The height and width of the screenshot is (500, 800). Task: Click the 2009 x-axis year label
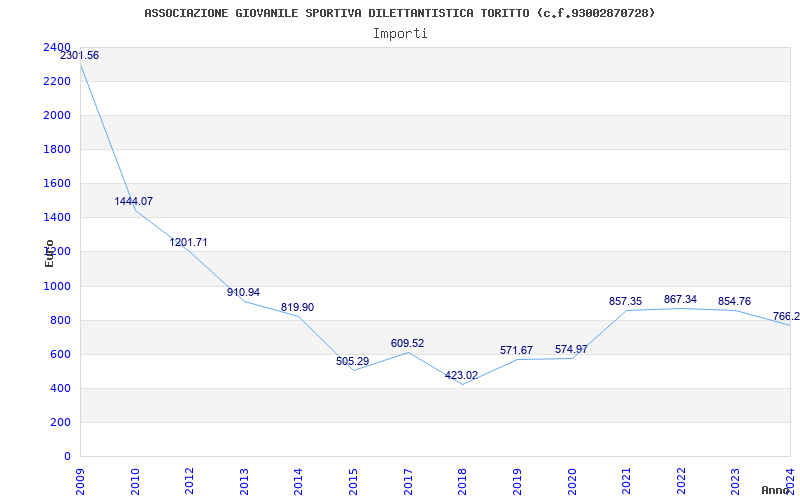click(81, 480)
